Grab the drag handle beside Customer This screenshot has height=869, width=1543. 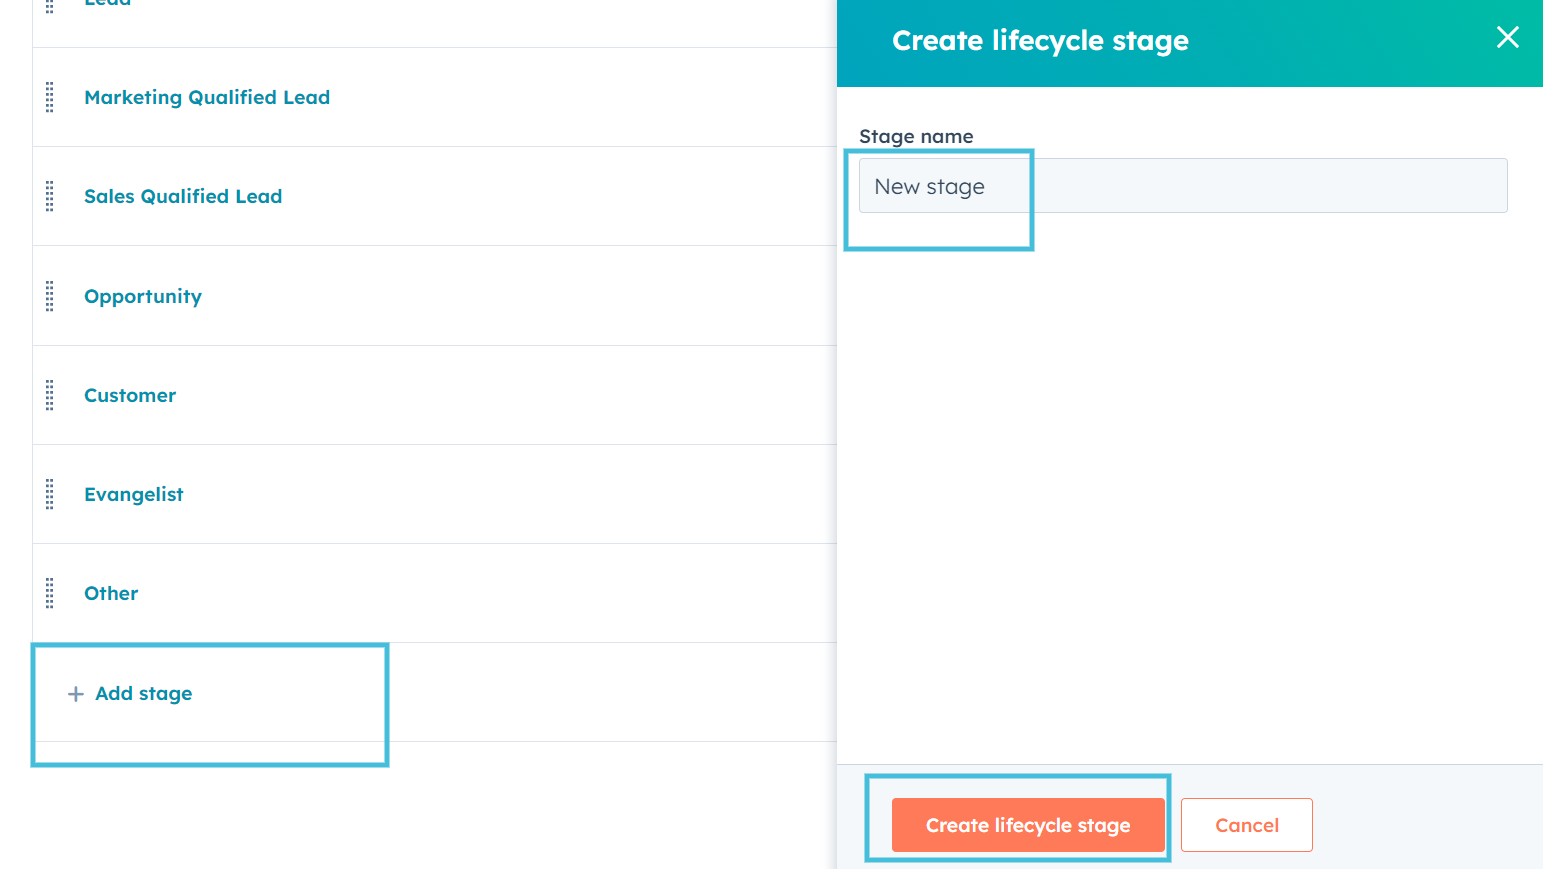tap(48, 395)
